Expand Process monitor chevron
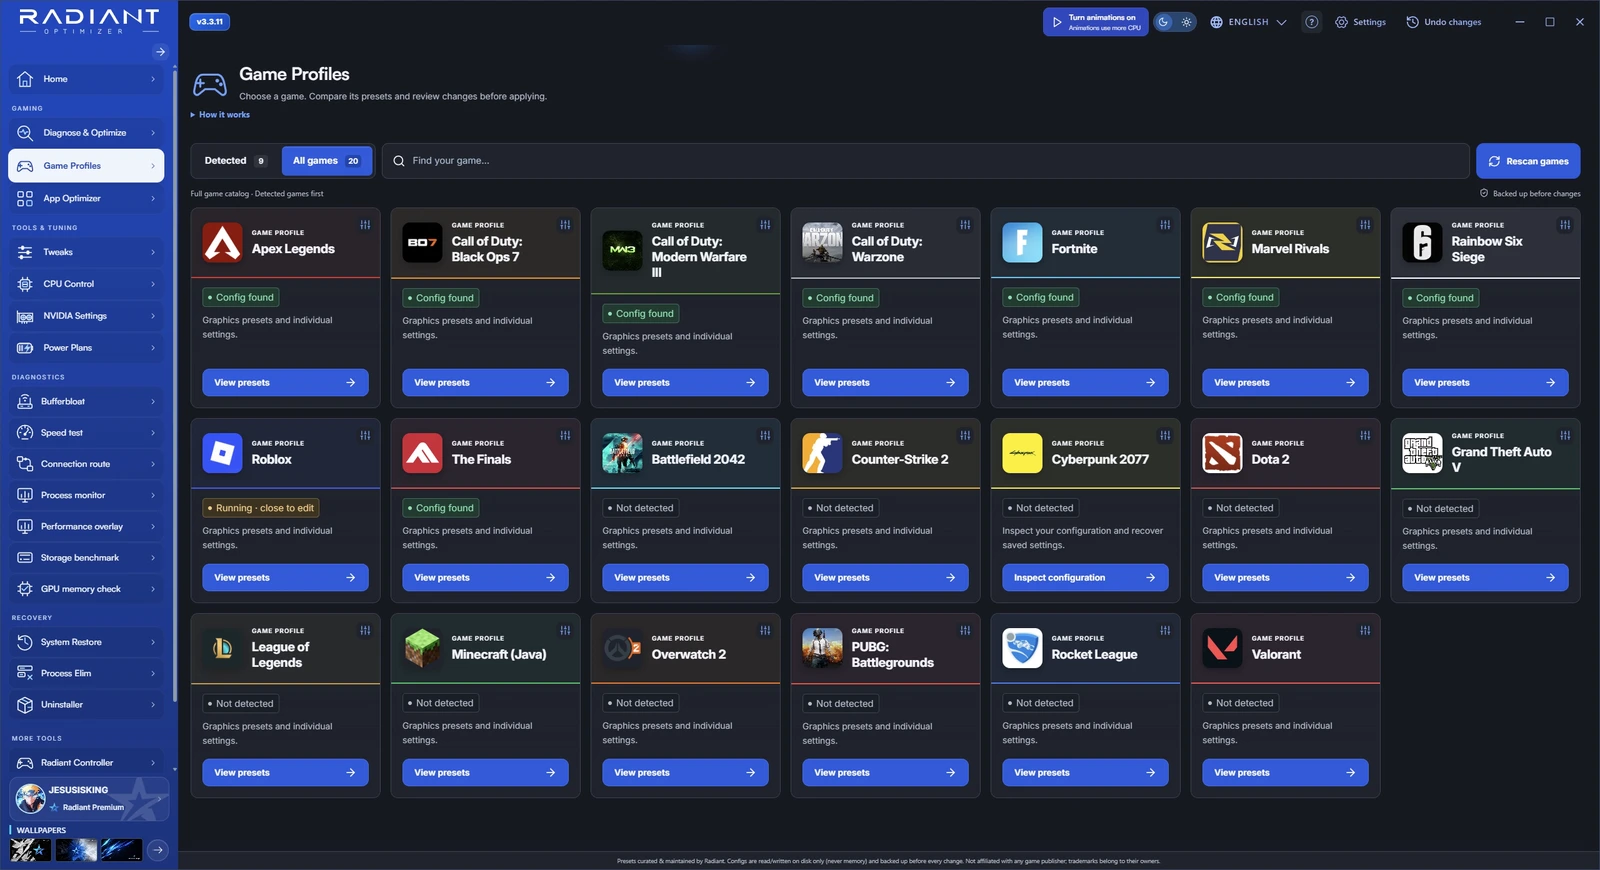This screenshot has height=870, width=1600. pyautogui.click(x=153, y=495)
